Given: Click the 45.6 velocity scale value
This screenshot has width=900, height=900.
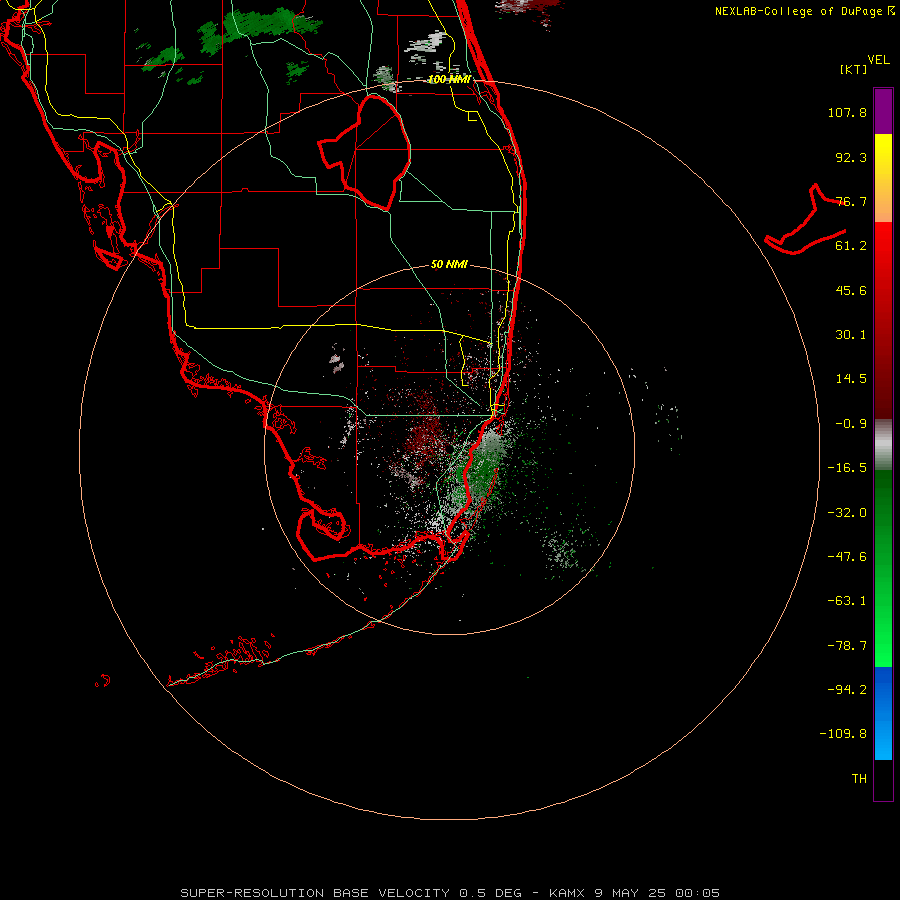Looking at the screenshot, I should click(x=851, y=290).
